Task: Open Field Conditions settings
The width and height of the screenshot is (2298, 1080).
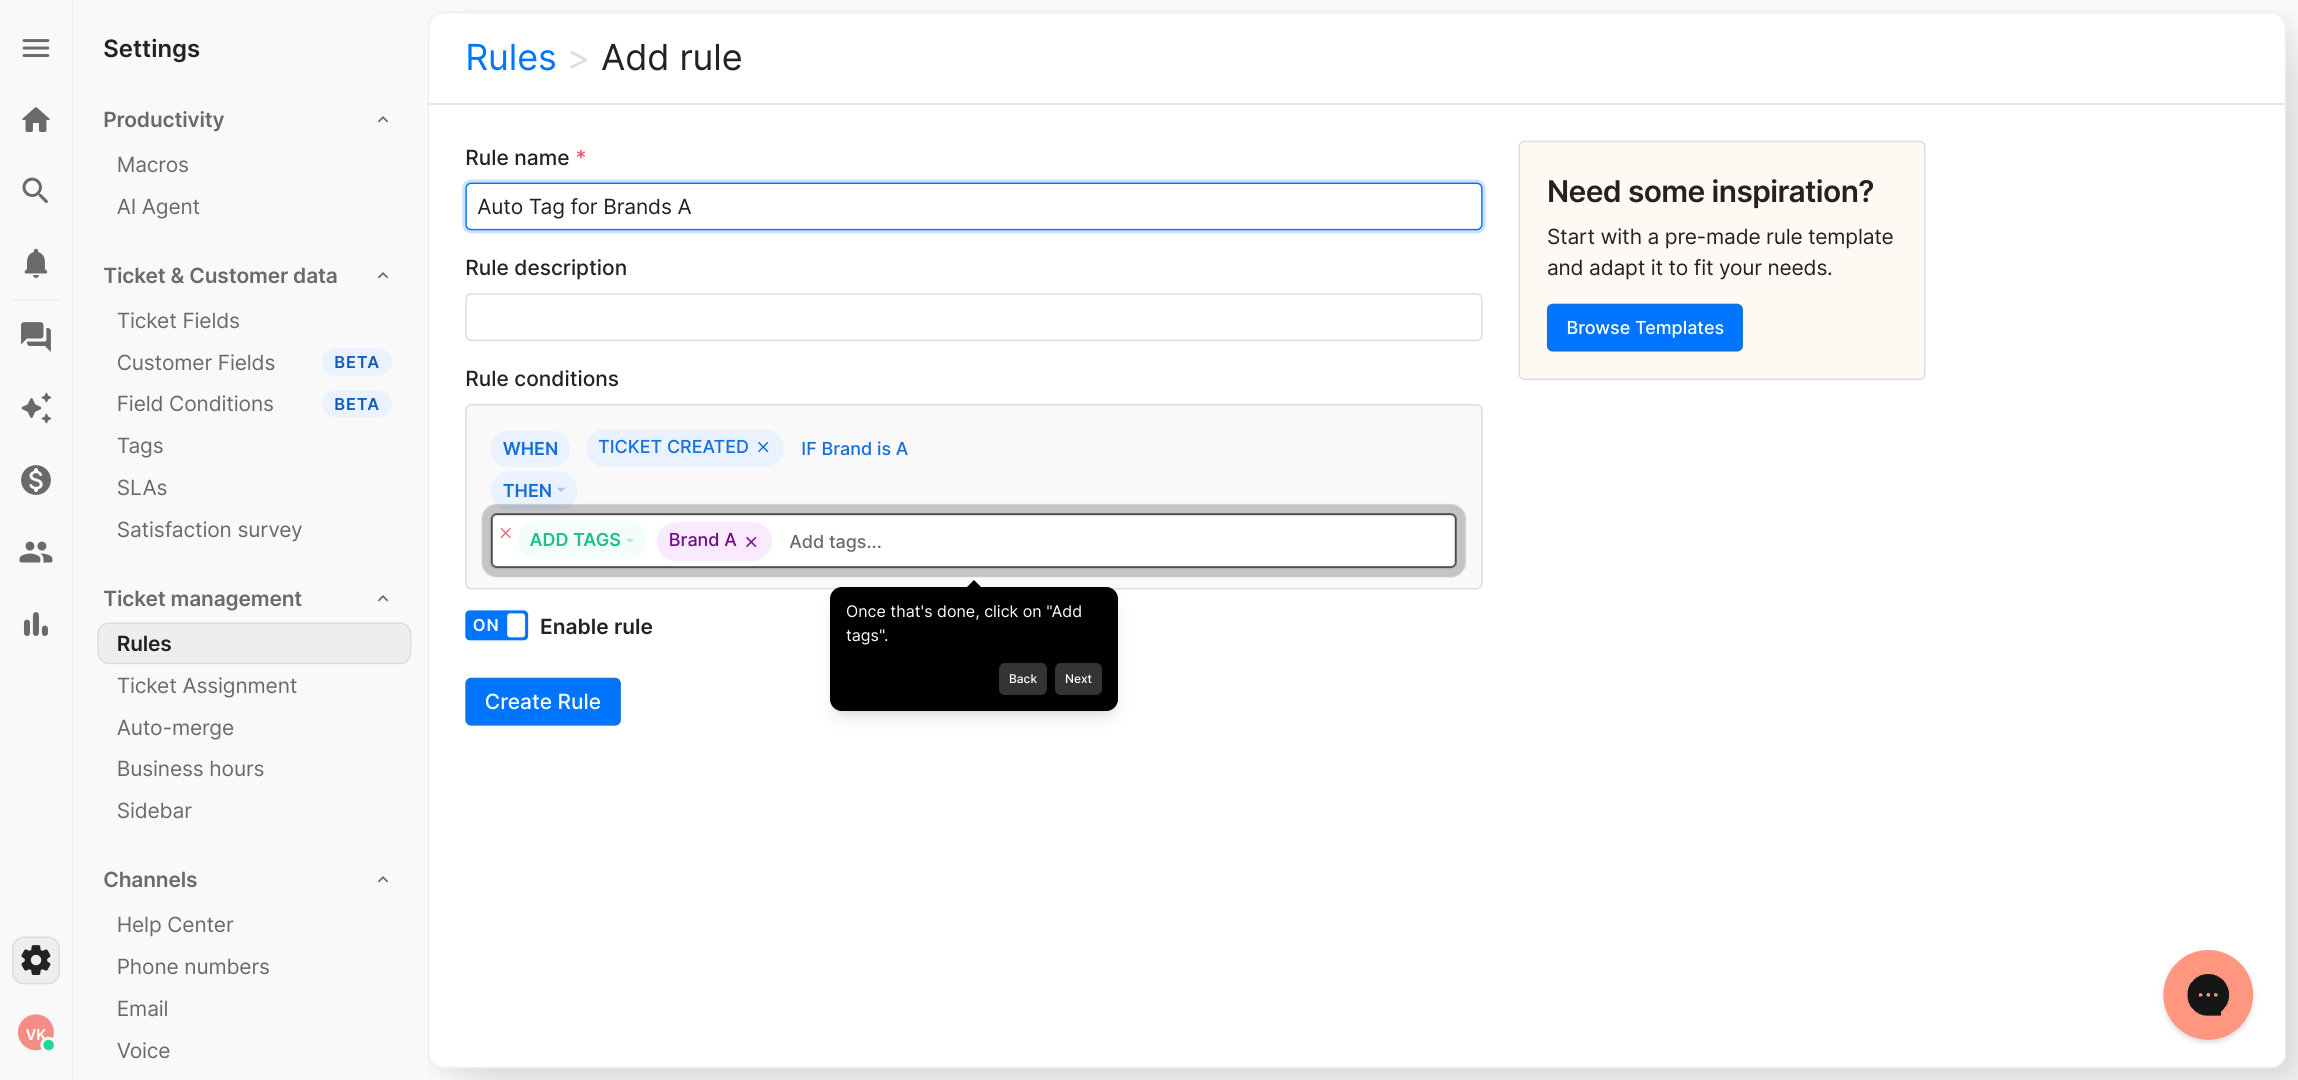Action: [x=195, y=404]
